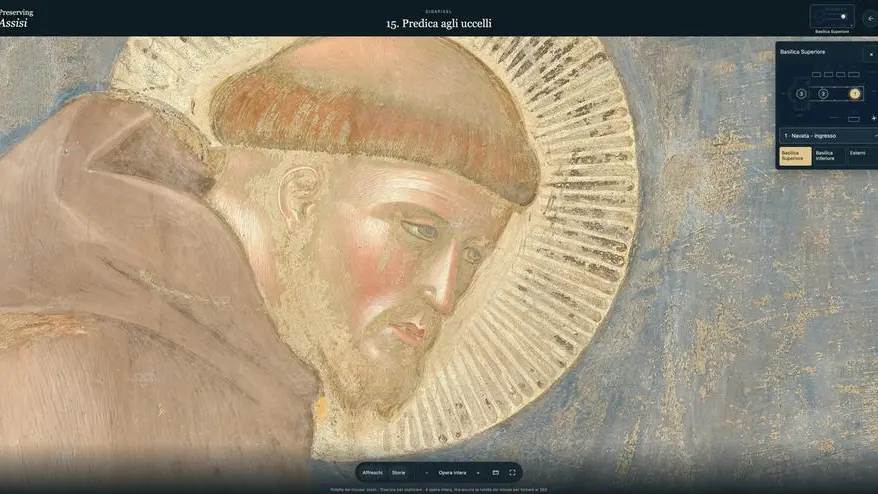Image resolution: width=878 pixels, height=494 pixels.
Task: Expand the '1 - Navata - ingresso' dropdown
Action: [x=829, y=136]
